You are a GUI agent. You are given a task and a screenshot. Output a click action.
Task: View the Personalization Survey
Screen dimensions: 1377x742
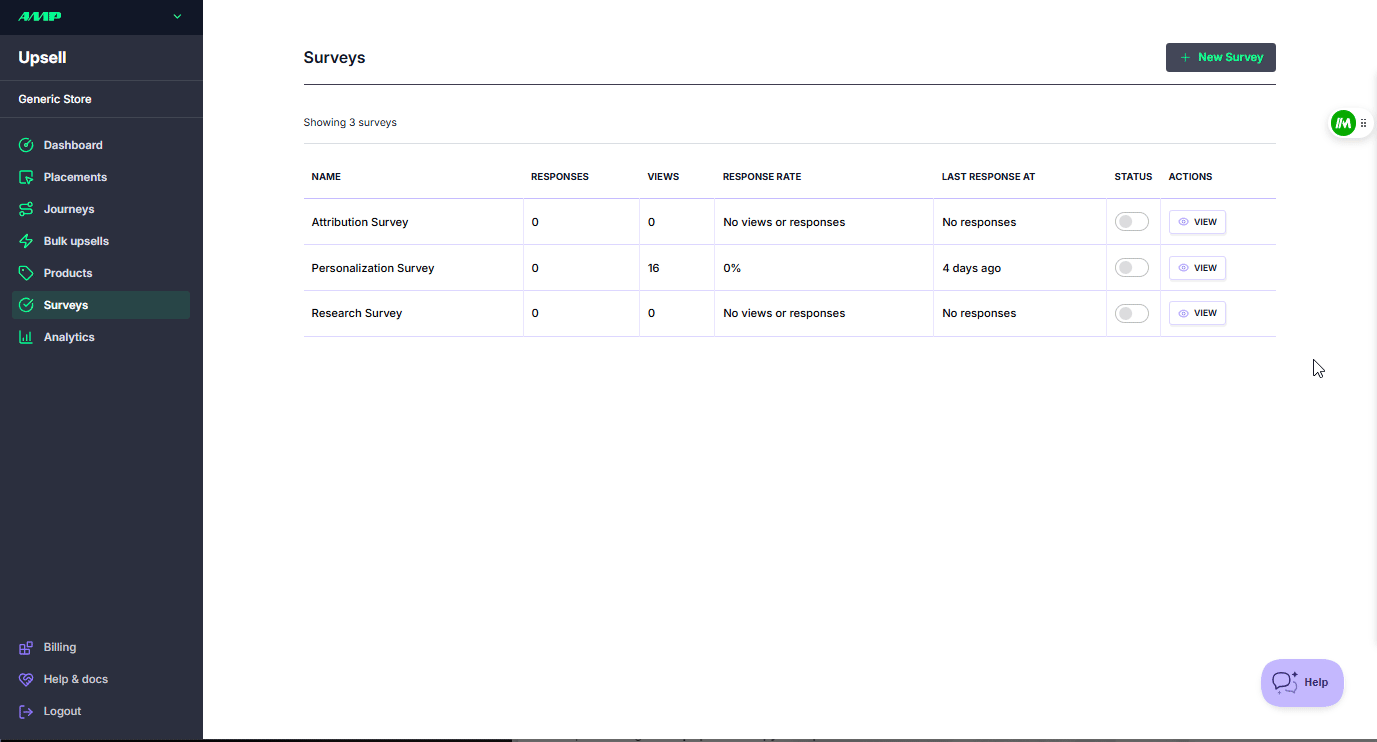click(x=1197, y=268)
